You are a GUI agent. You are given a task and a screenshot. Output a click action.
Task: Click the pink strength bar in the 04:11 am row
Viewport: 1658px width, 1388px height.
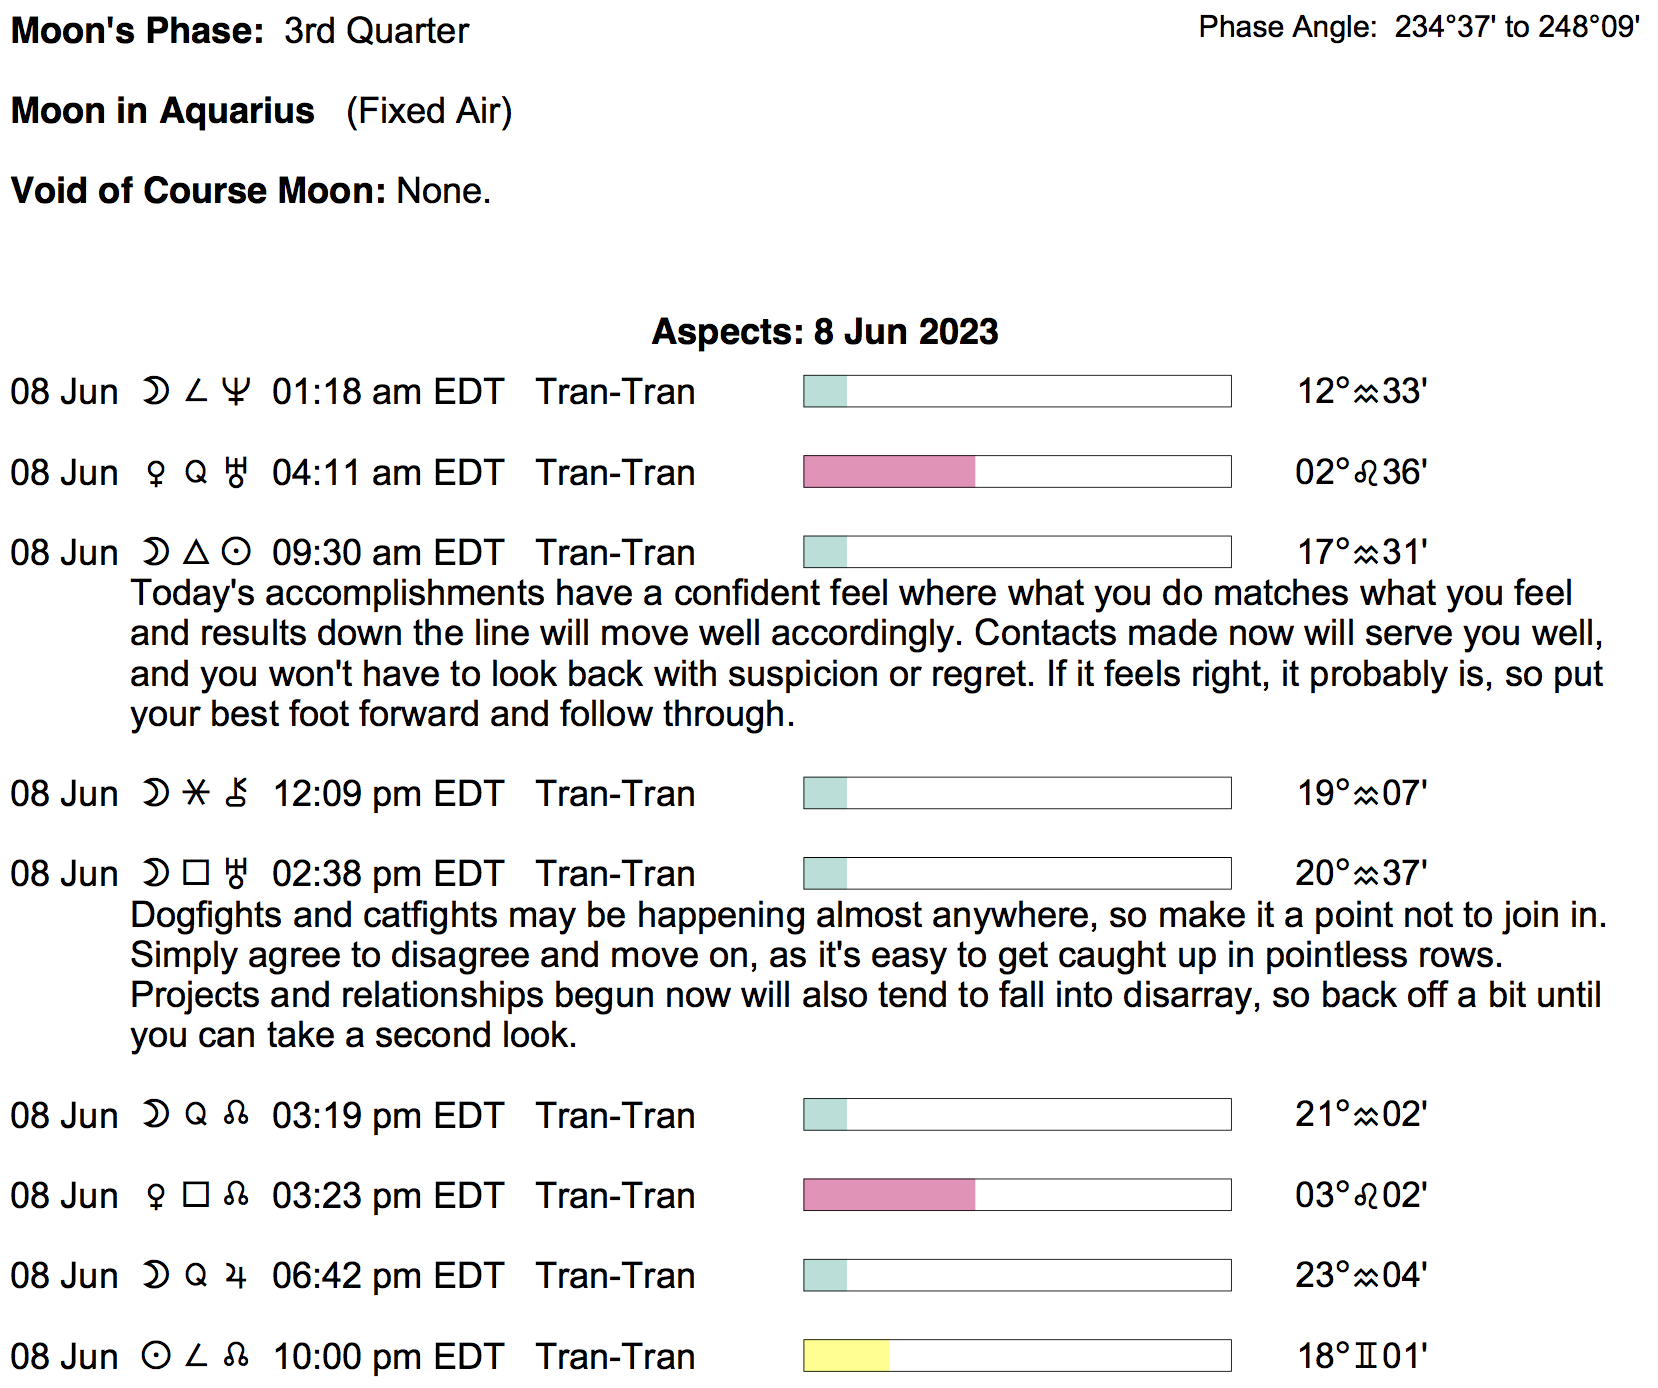coord(889,472)
